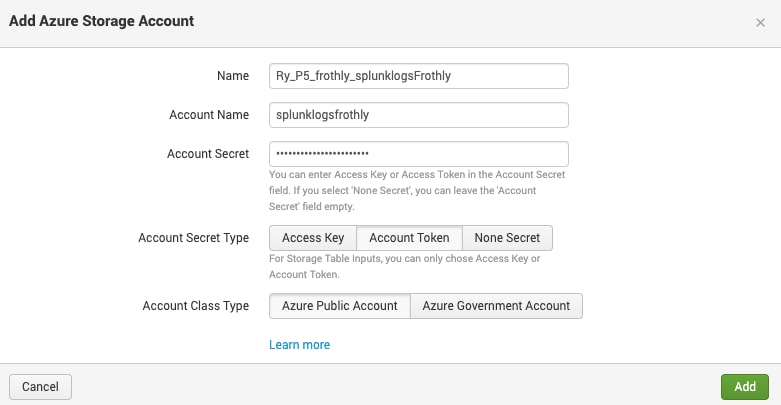Viewport: 781px width, 405px height.
Task: Click the Add Azure Storage Account title
Action: (x=102, y=21)
